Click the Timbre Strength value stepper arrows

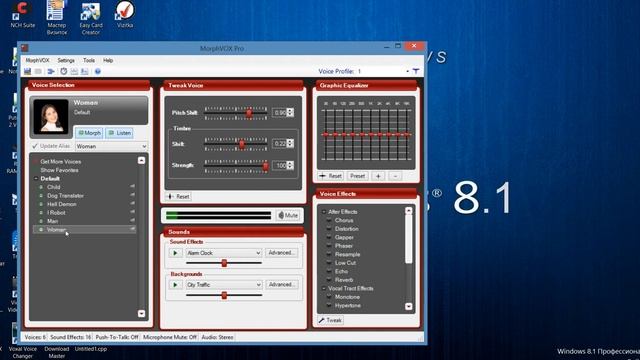(290, 165)
